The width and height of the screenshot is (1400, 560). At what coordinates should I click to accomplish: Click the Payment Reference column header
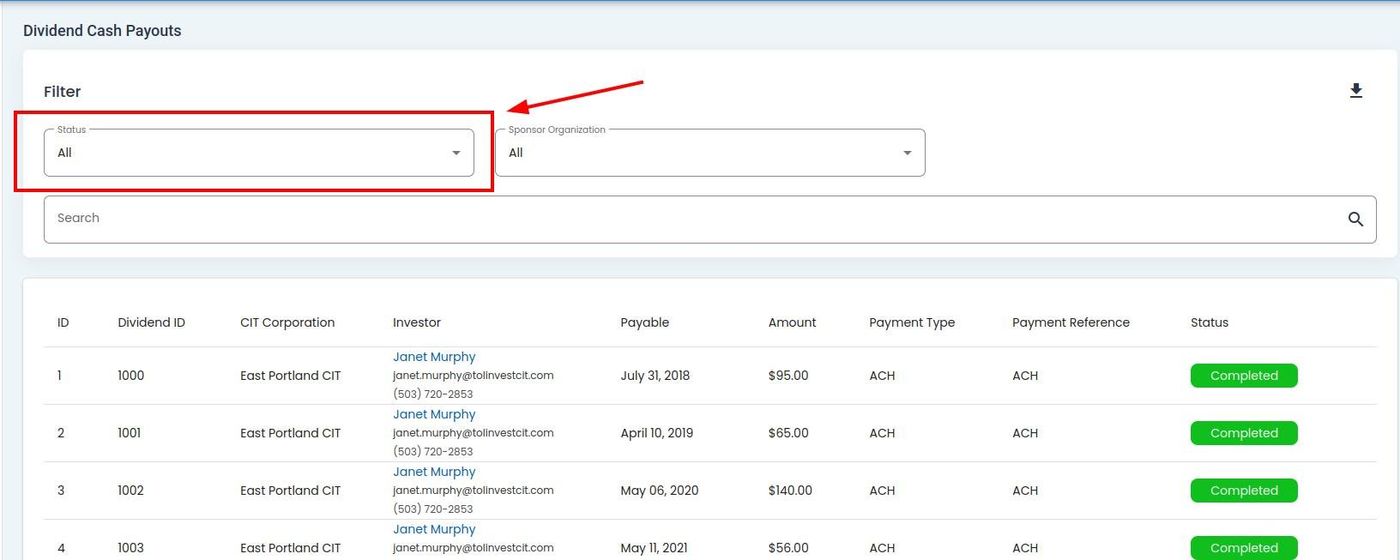click(x=1070, y=323)
